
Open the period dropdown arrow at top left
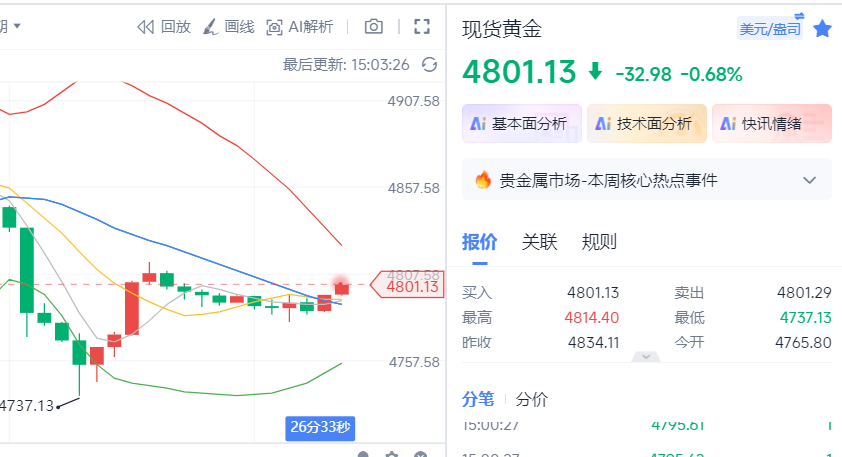pos(17,26)
